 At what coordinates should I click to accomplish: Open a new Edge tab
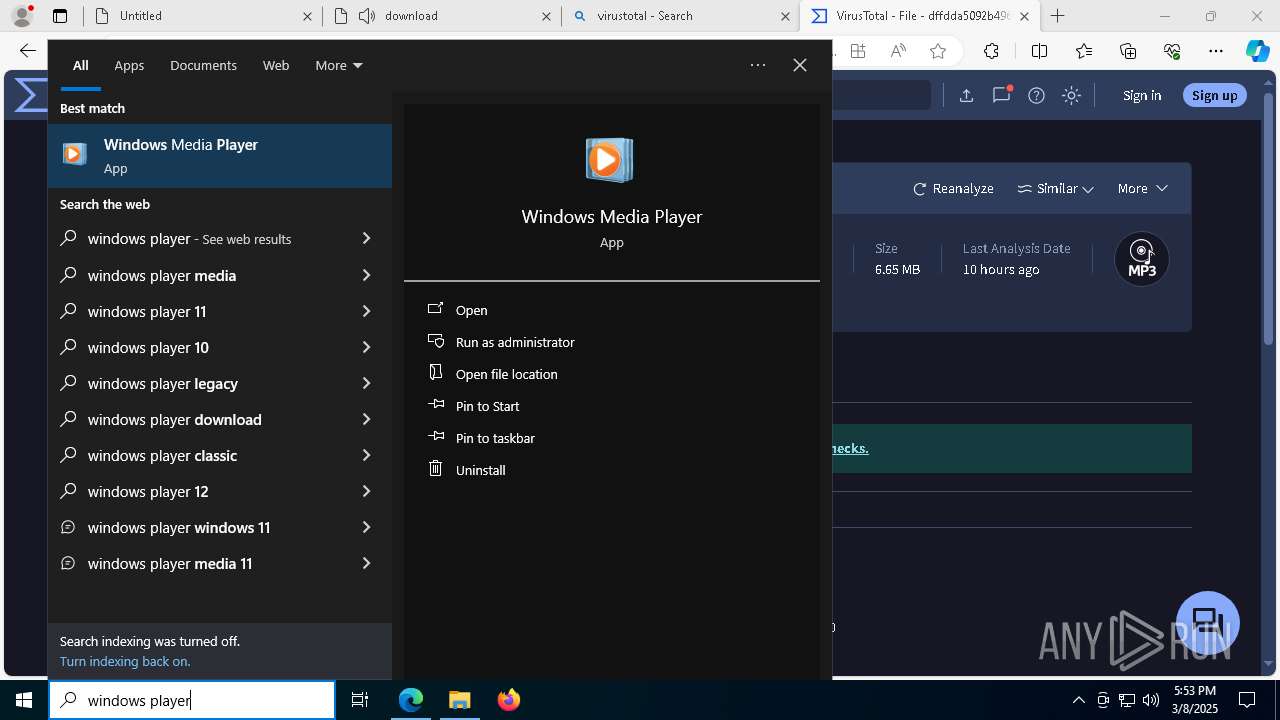click(1057, 16)
